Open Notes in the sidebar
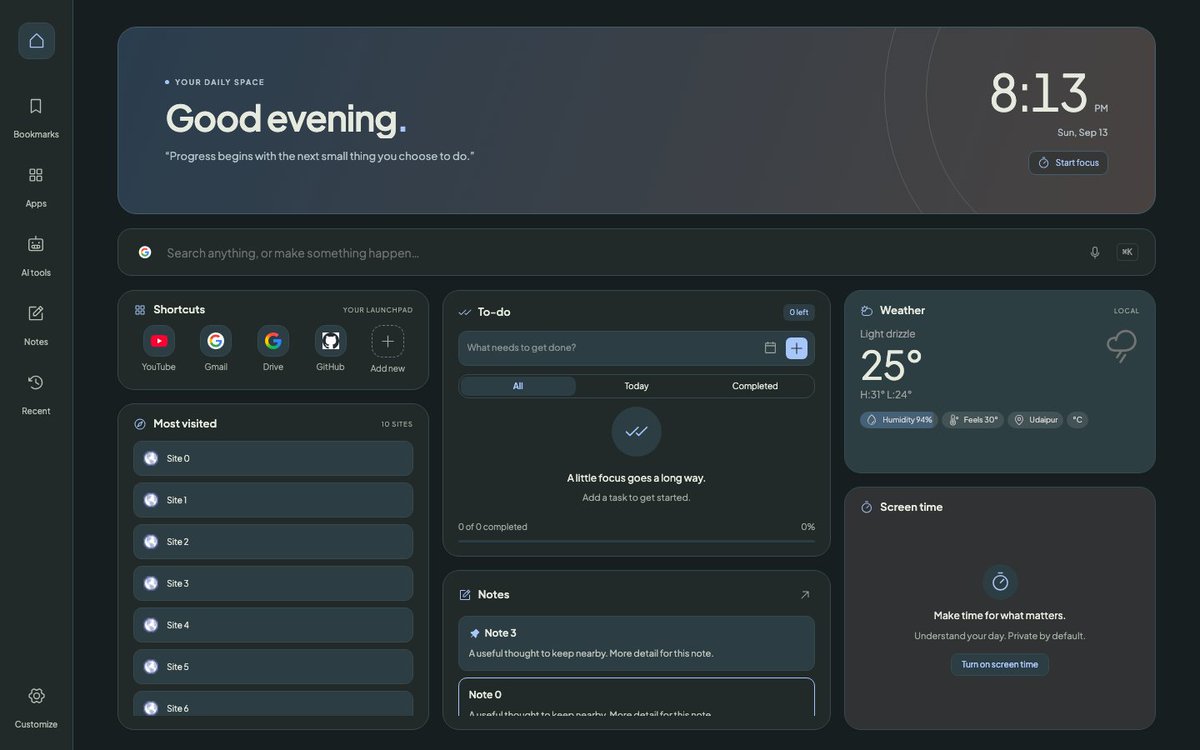Image resolution: width=1200 pixels, height=750 pixels. pyautogui.click(x=36, y=324)
